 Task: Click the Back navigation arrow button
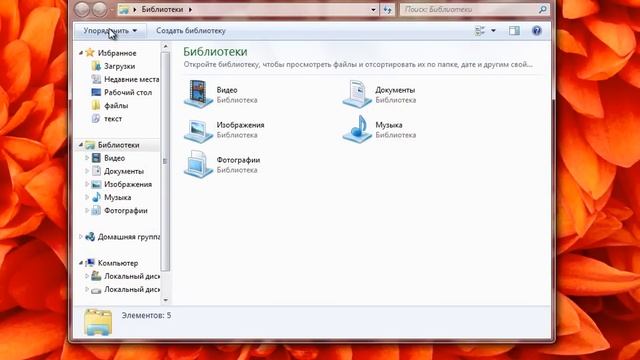[x=82, y=9]
